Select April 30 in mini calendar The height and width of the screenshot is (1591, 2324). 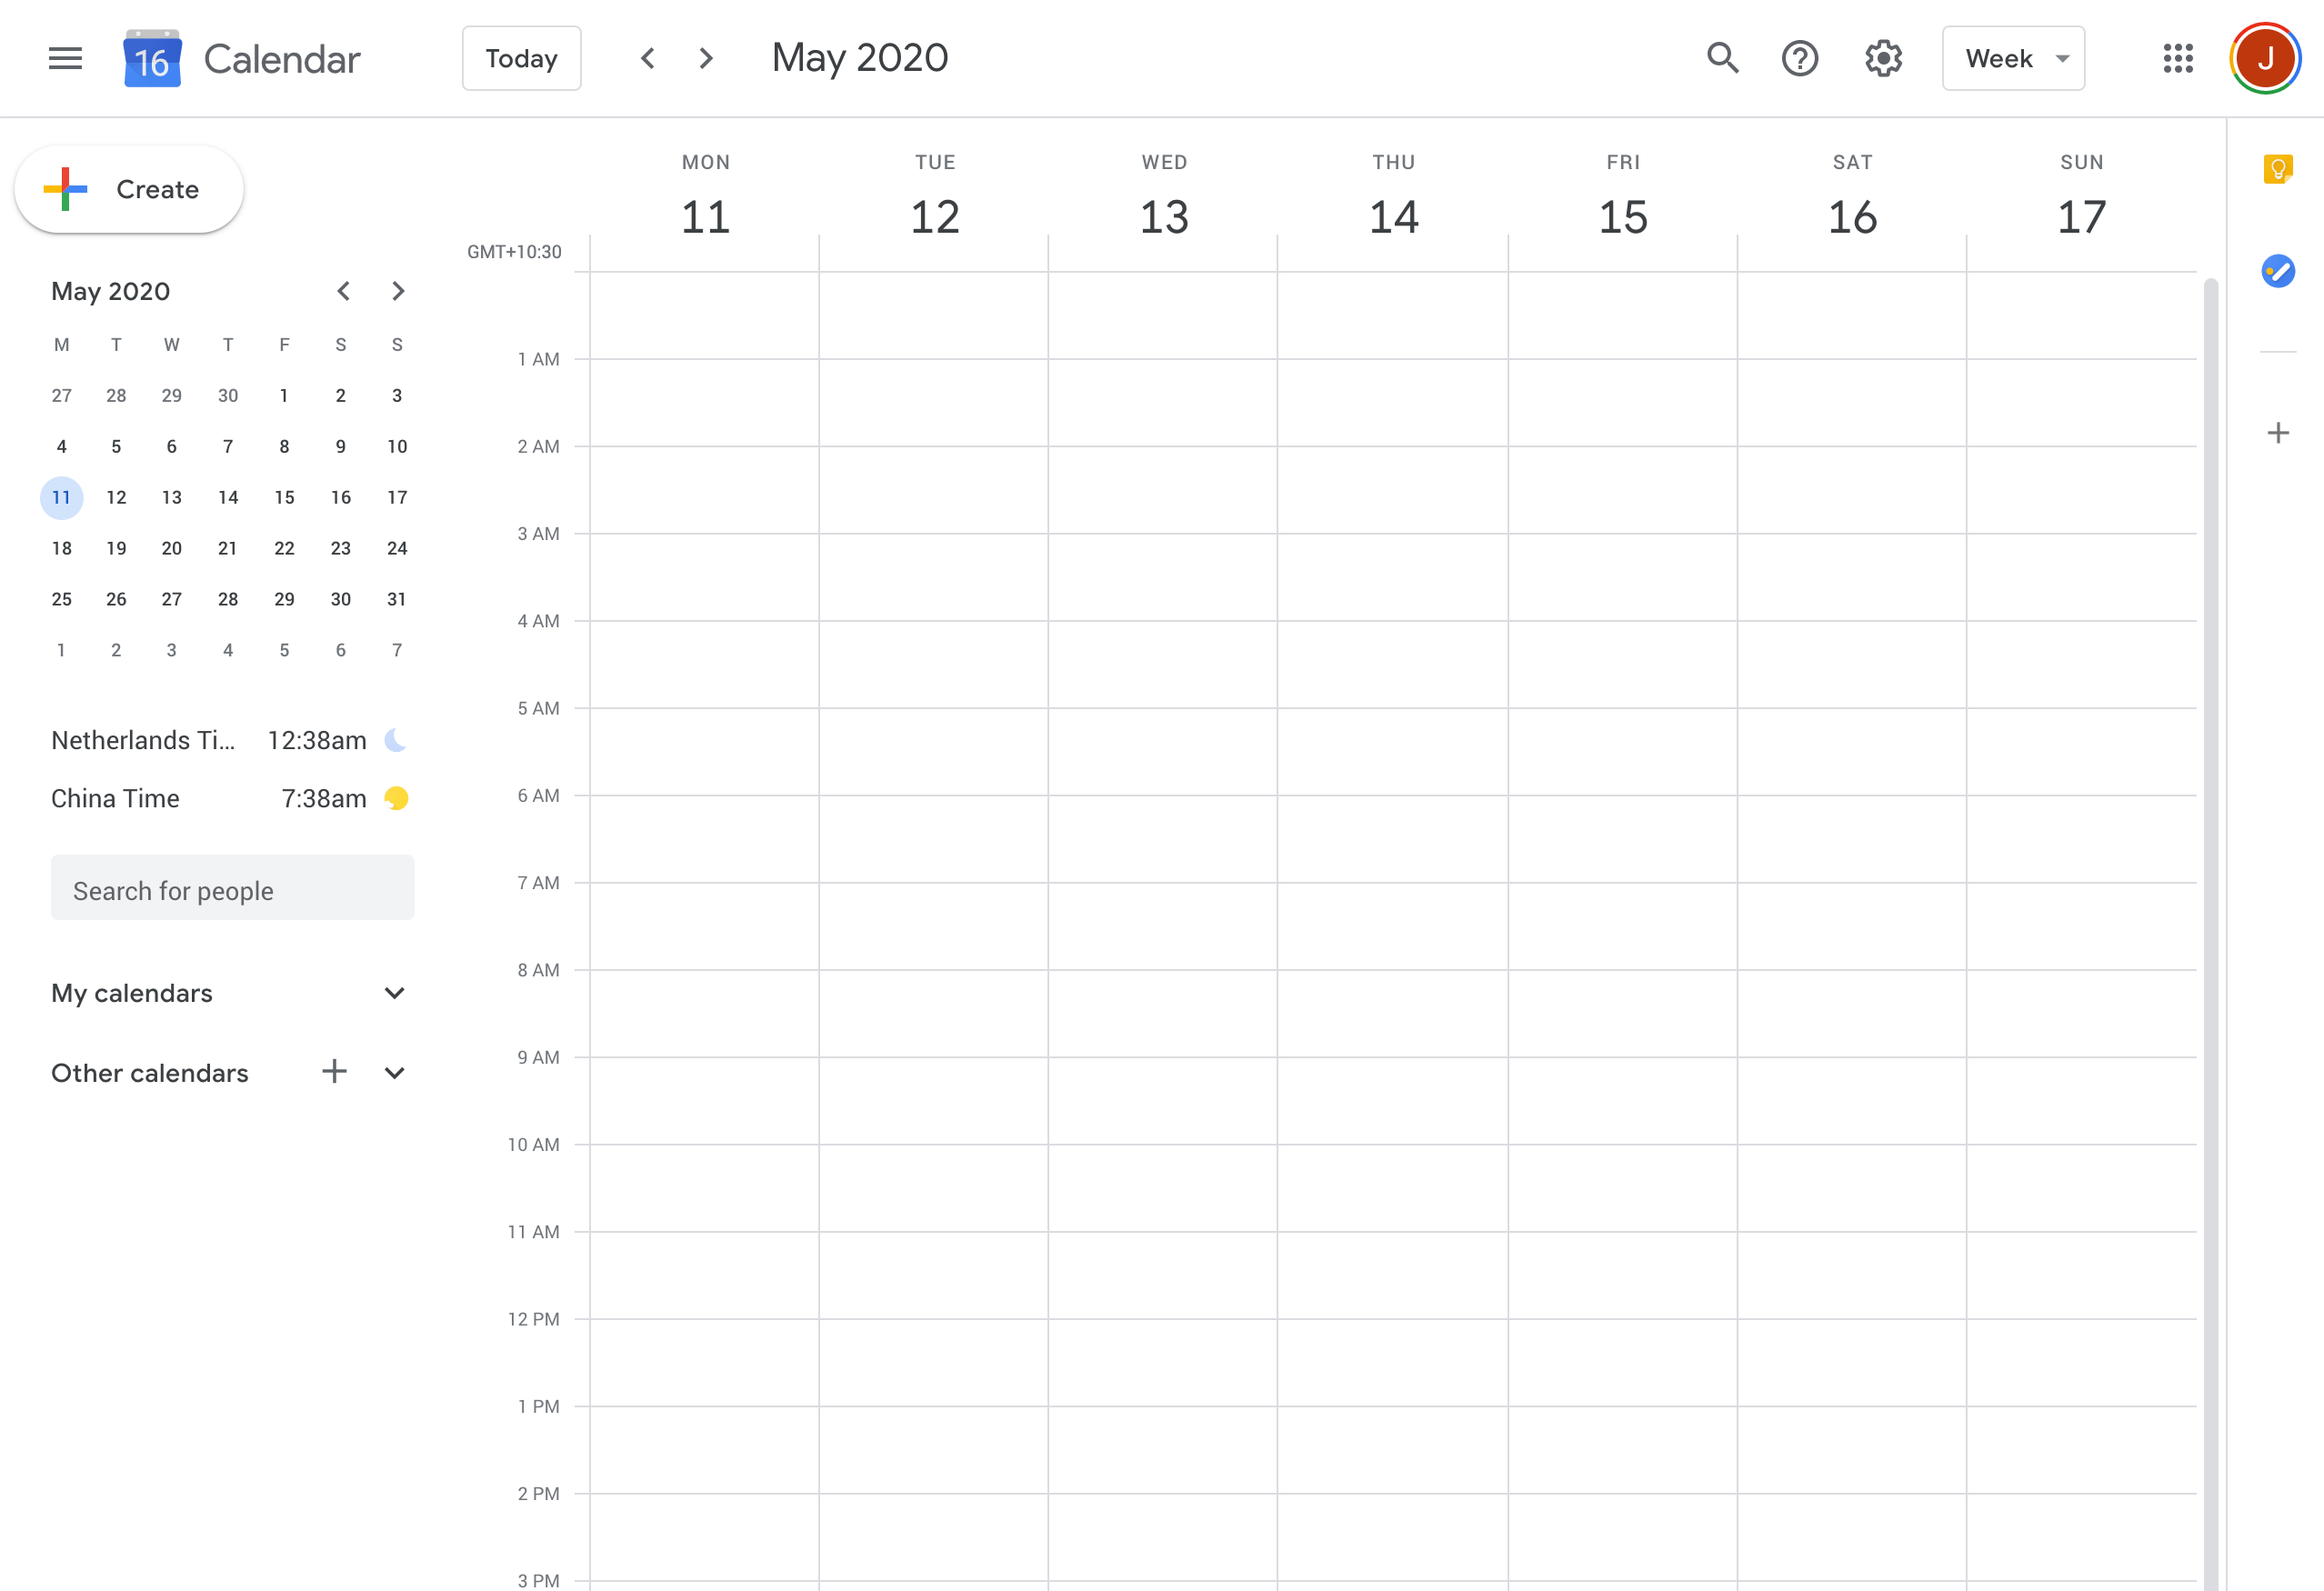point(228,396)
